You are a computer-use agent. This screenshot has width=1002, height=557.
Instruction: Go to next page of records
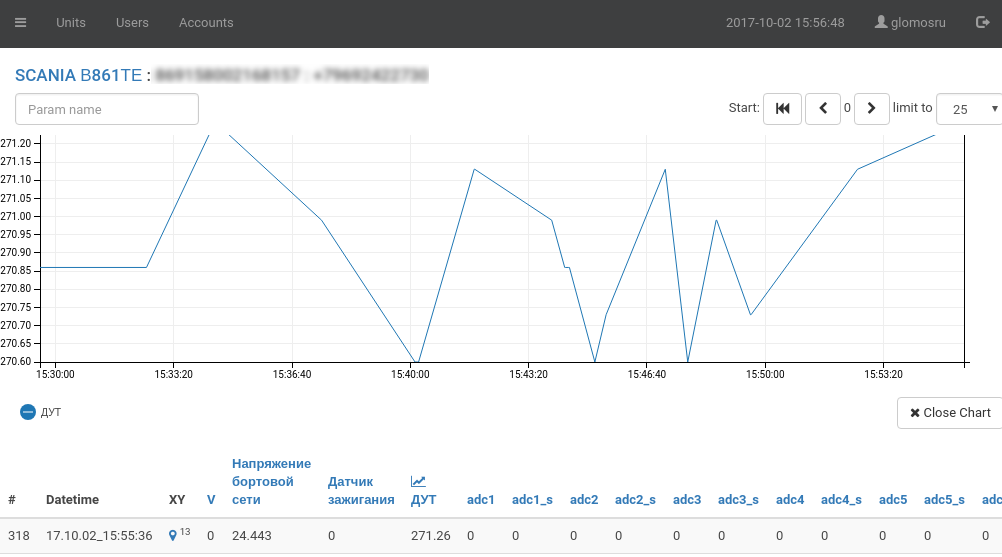point(872,108)
